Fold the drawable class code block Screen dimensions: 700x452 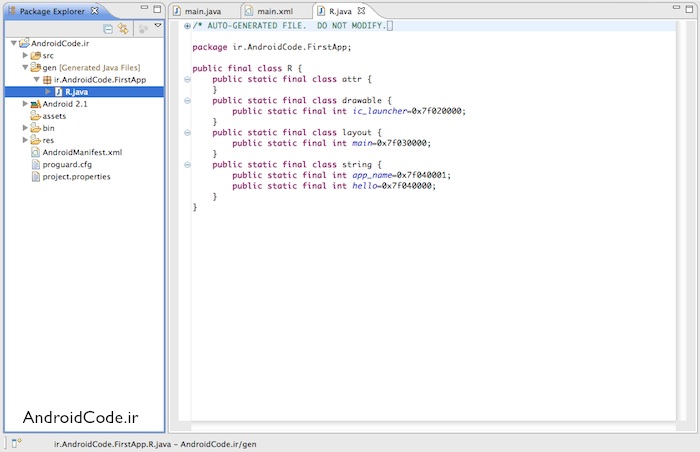(x=187, y=101)
